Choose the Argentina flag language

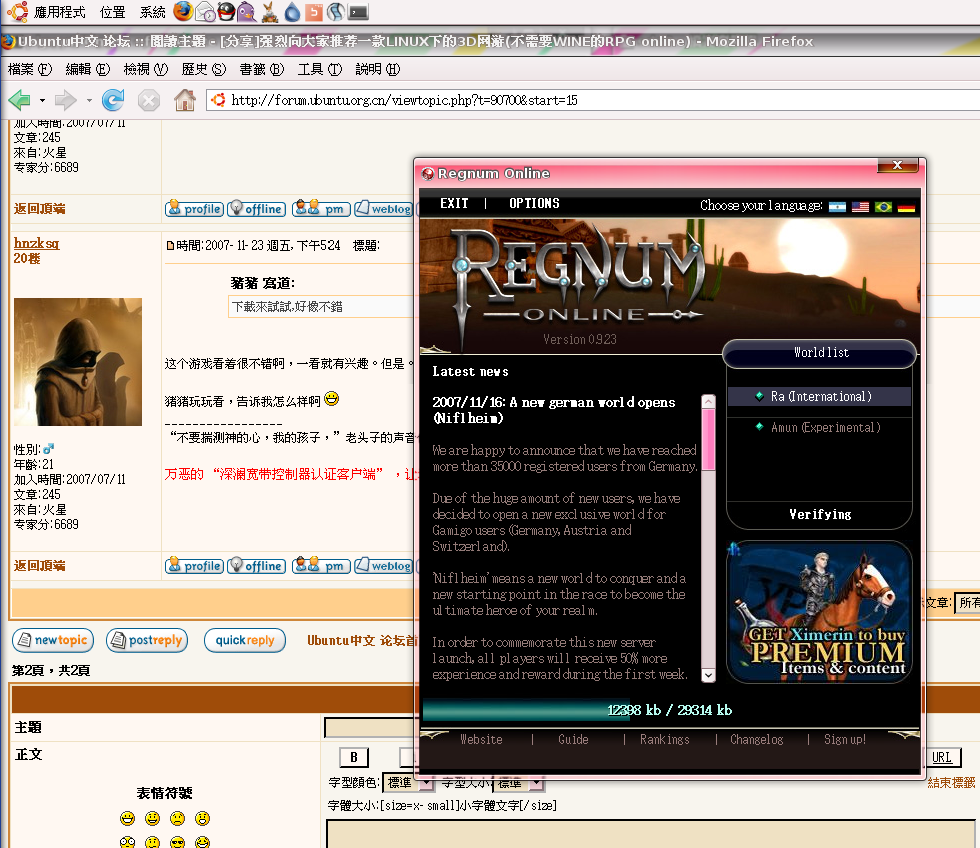837,207
